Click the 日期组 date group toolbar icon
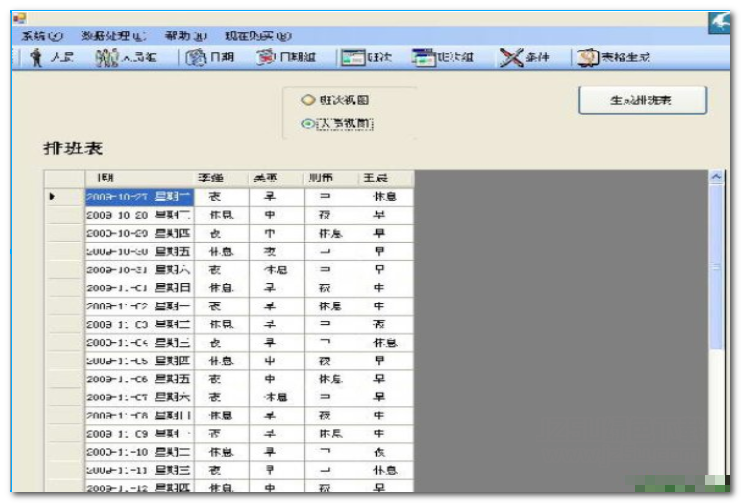This screenshot has height=503, width=741. click(286, 58)
